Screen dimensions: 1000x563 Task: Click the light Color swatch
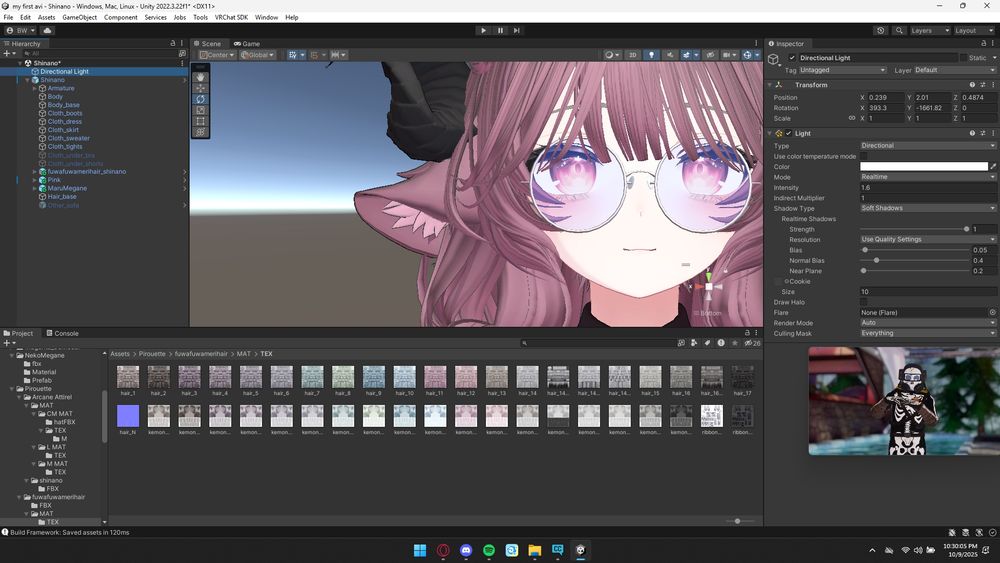[x=923, y=166]
